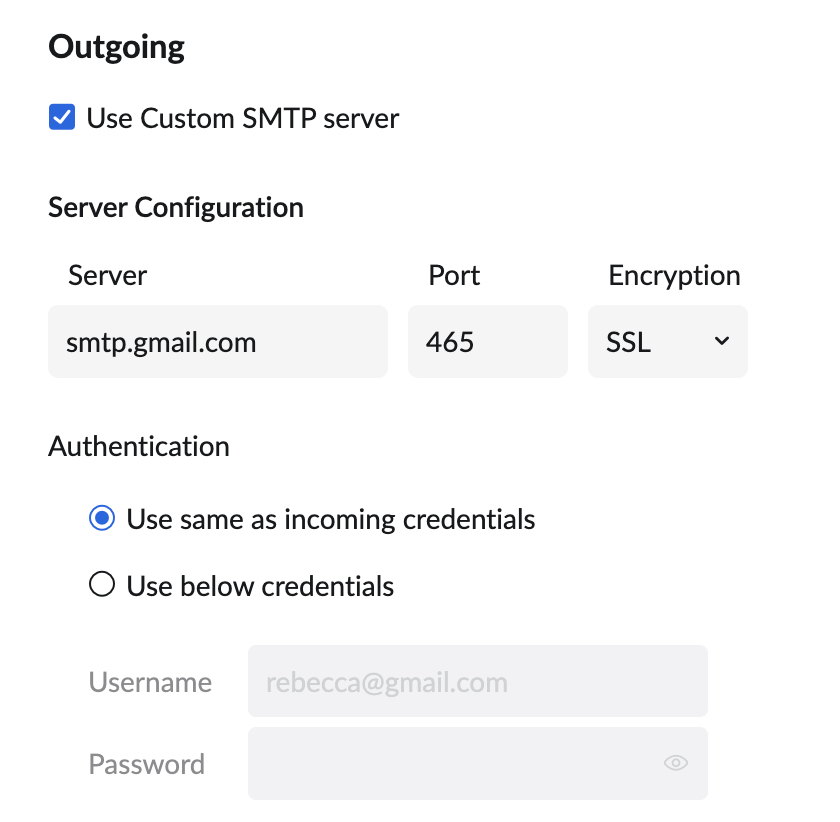This screenshot has width=840, height=822.
Task: Show password with the eye icon
Action: coord(676,764)
